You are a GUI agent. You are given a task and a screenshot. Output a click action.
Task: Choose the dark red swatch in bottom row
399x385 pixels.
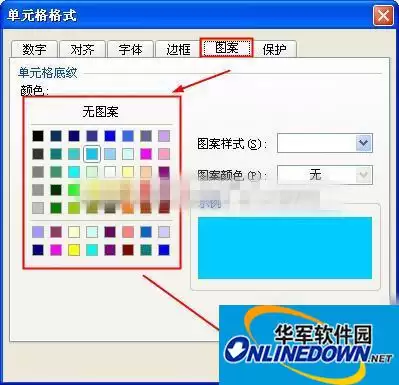[128, 250]
